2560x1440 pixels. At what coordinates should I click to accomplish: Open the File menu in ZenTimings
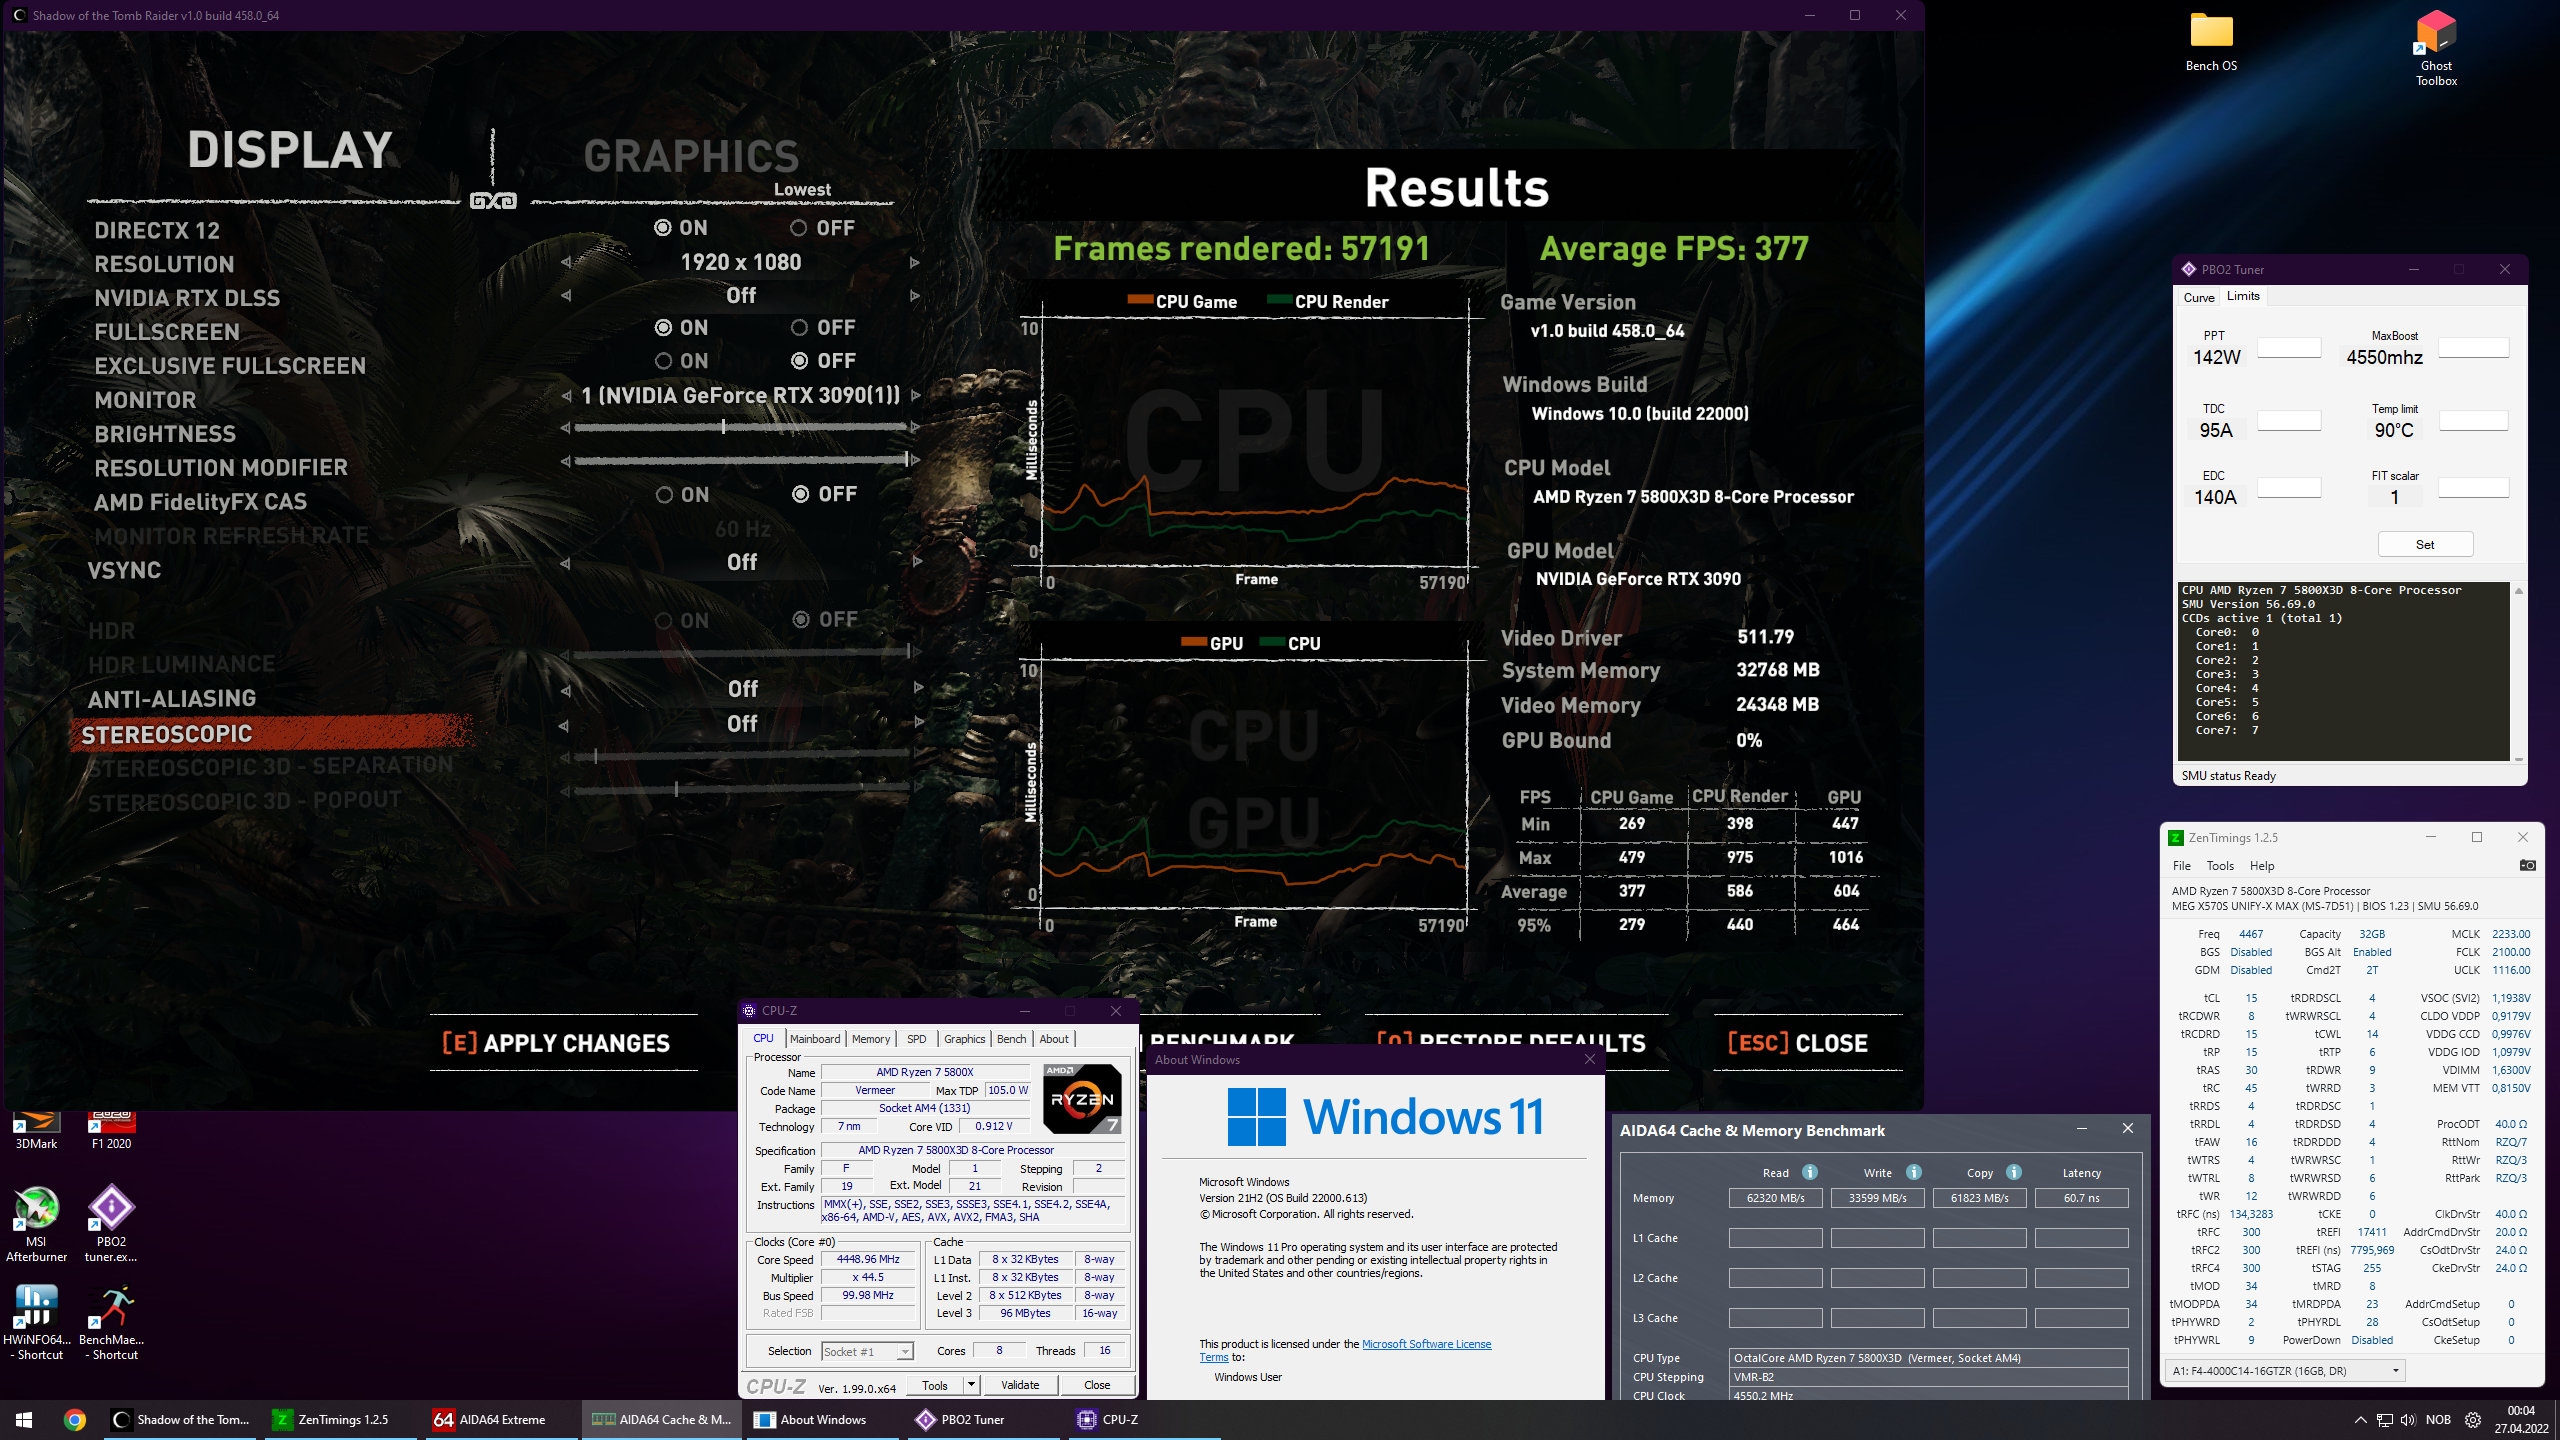tap(2181, 866)
